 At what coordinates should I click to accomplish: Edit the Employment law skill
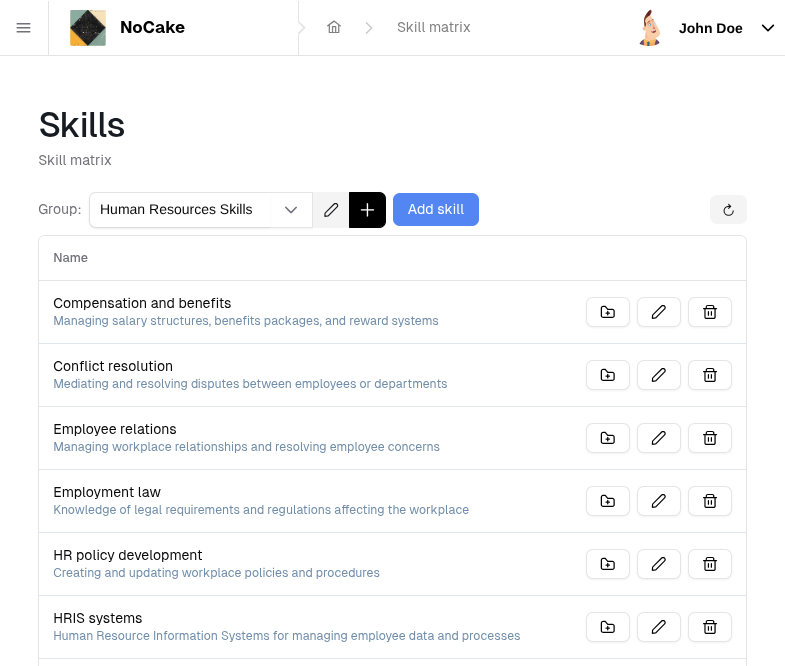click(x=659, y=501)
